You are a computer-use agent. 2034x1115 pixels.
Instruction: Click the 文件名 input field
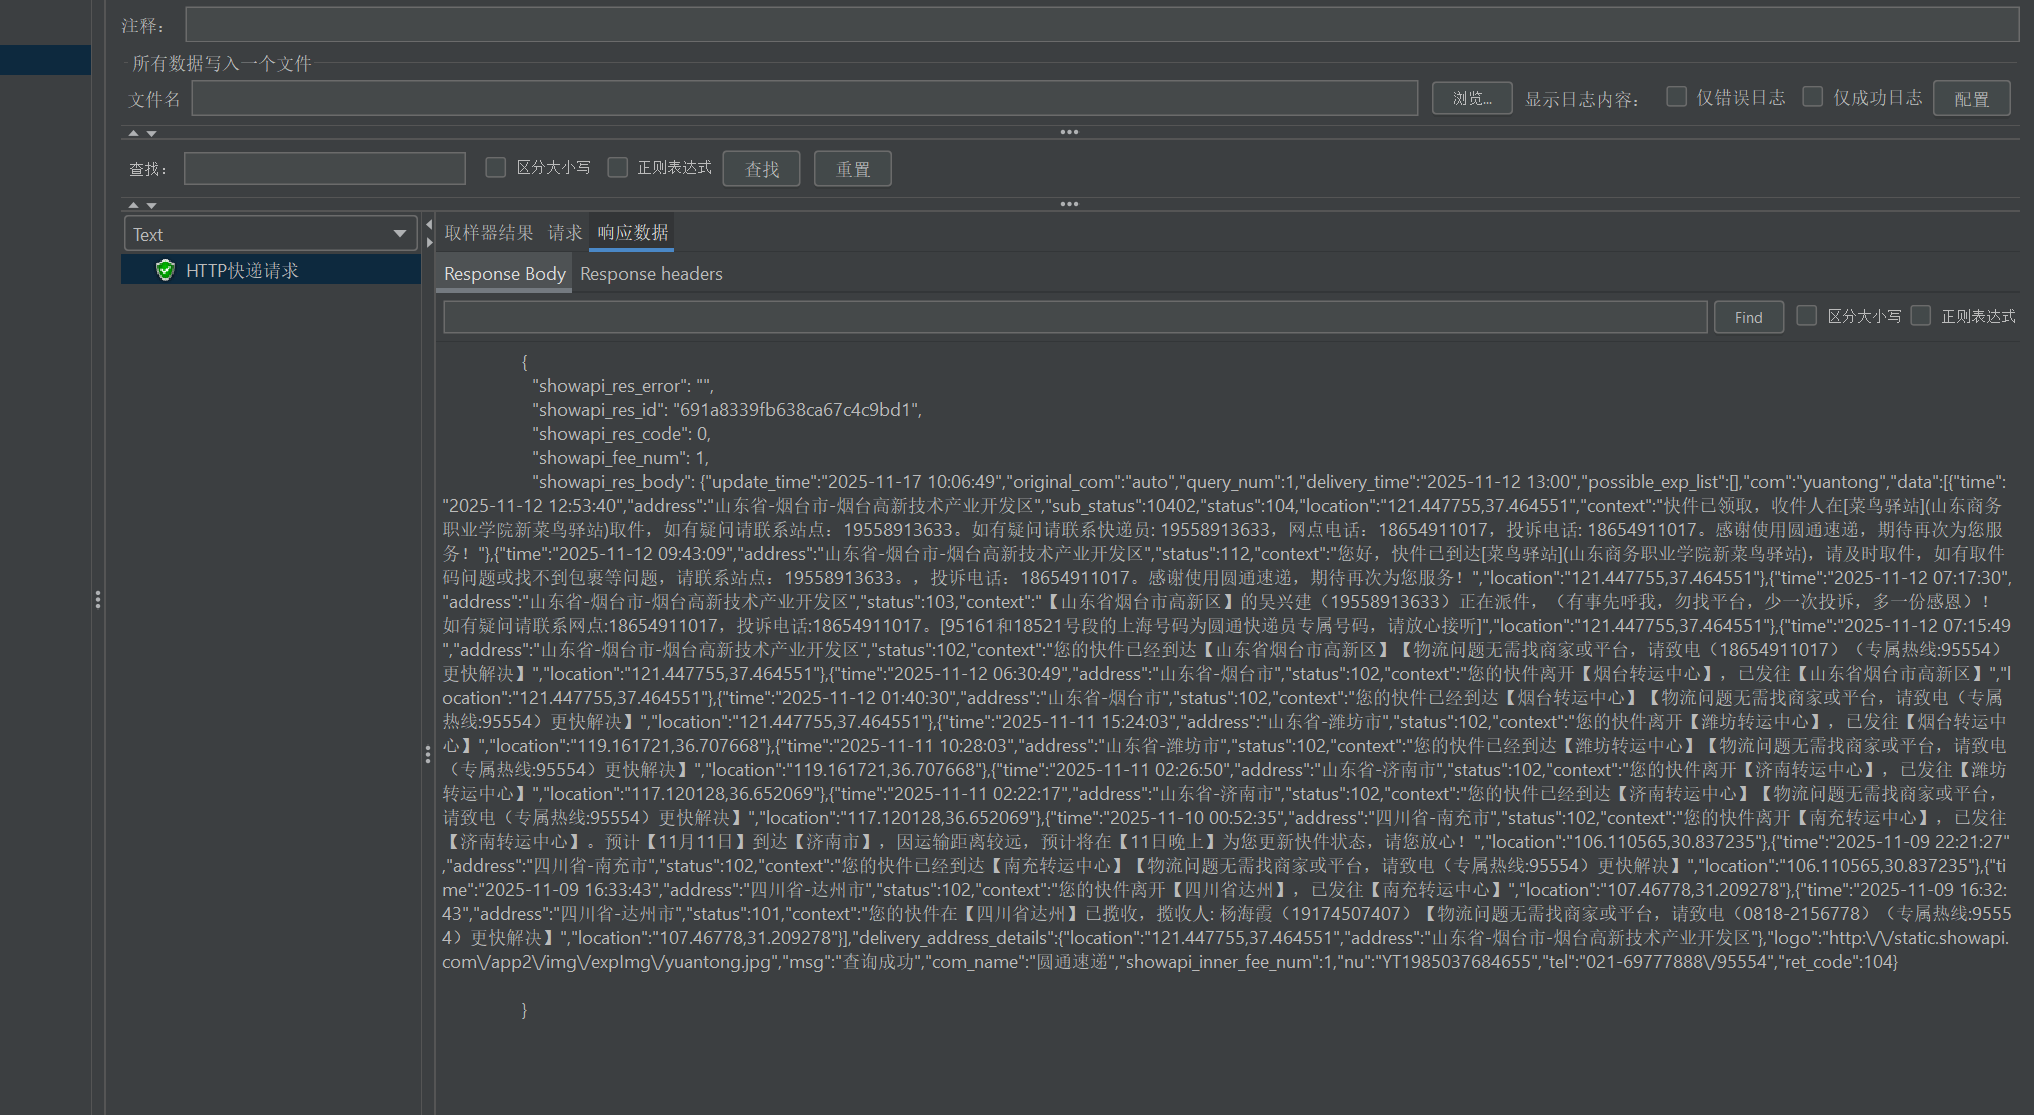click(804, 98)
